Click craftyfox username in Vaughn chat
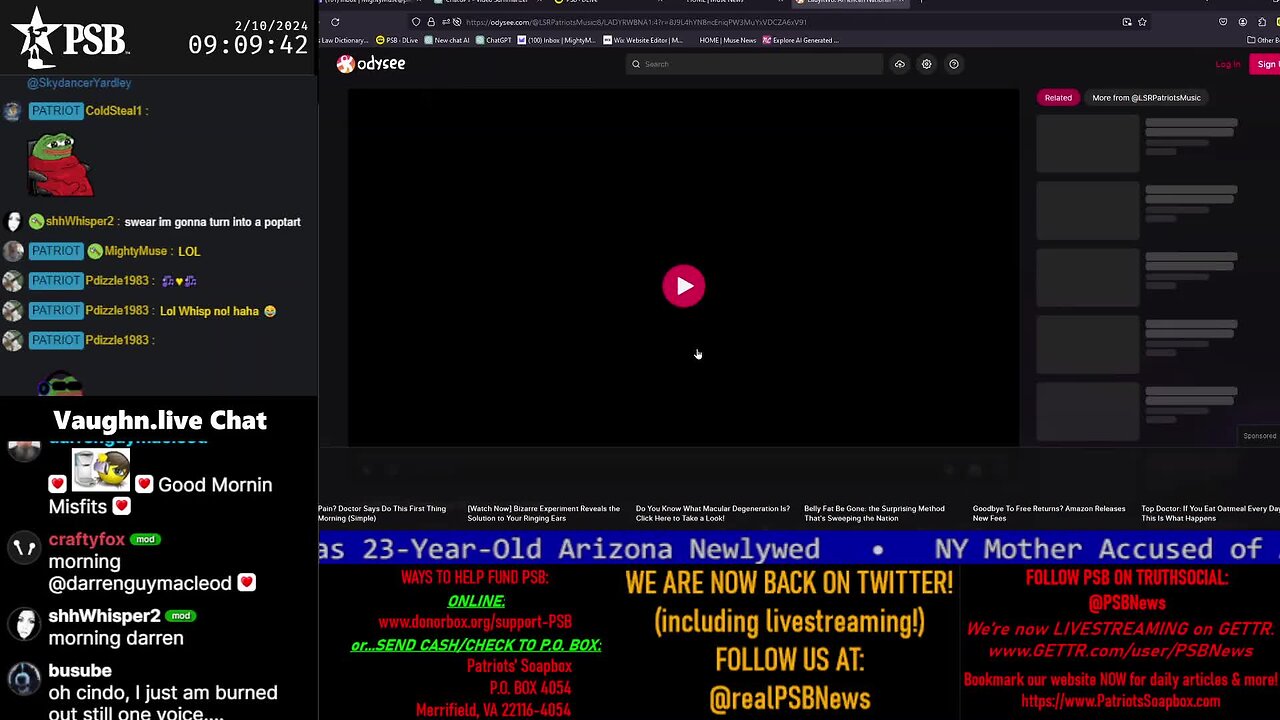 click(x=87, y=540)
